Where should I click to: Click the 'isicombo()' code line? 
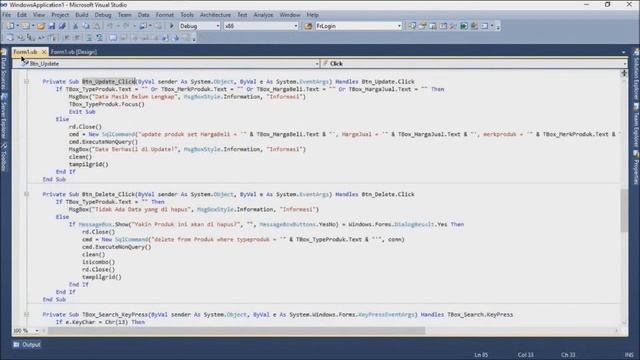[x=98, y=262]
